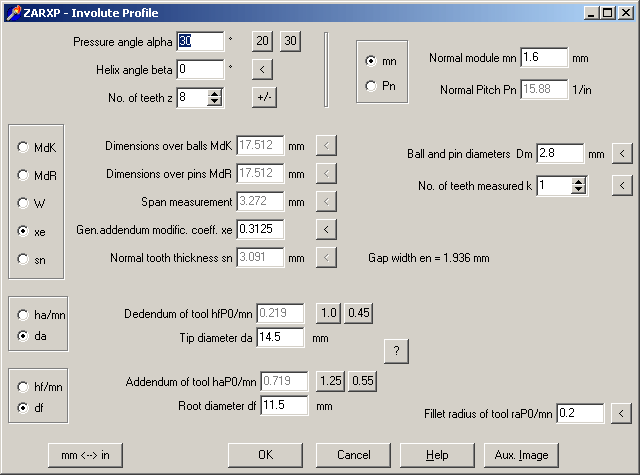Click '<' button beside Ball and pin diameters

pyautogui.click(x=621, y=153)
